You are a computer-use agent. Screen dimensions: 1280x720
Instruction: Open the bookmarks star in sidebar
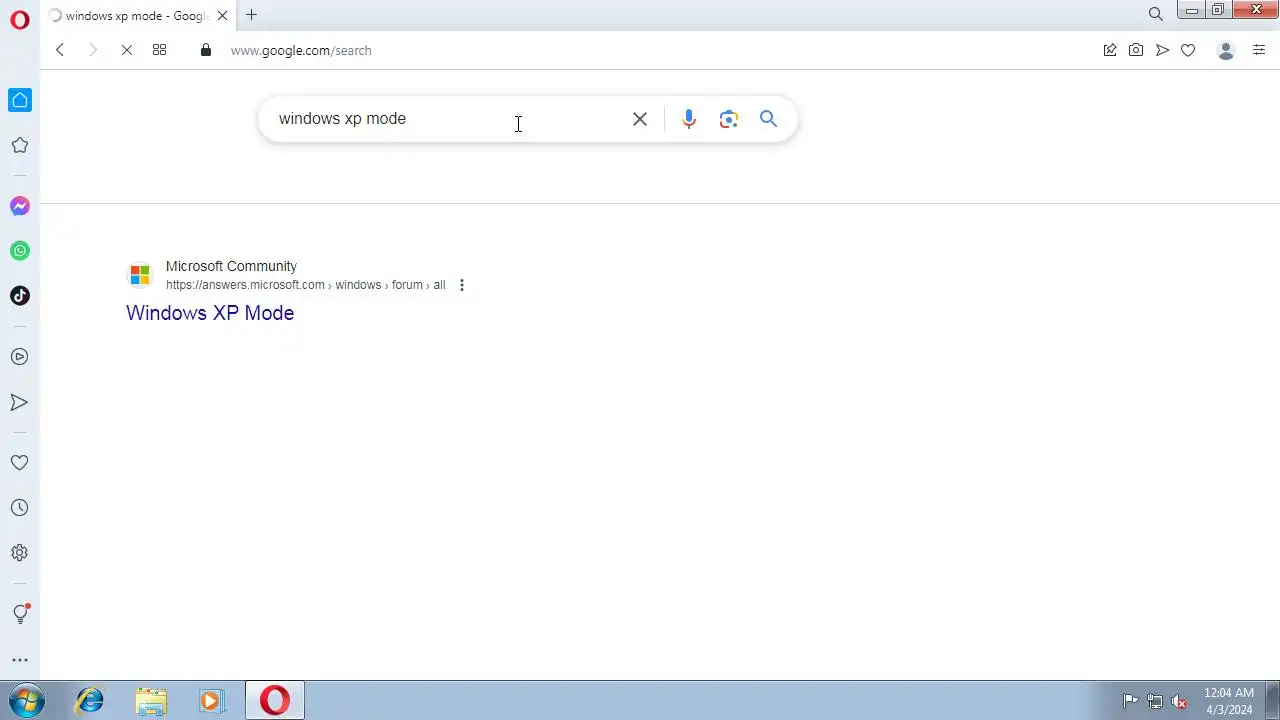[19, 146]
